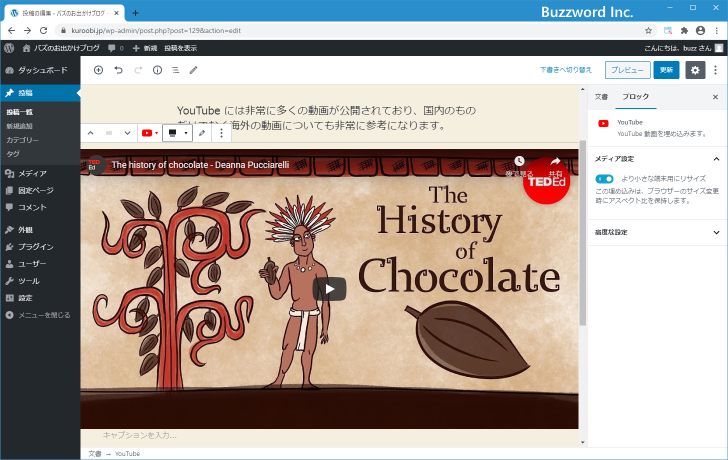The image size is (728, 460).
Task: Click the editor vertical scrollbar
Action: tap(583, 232)
